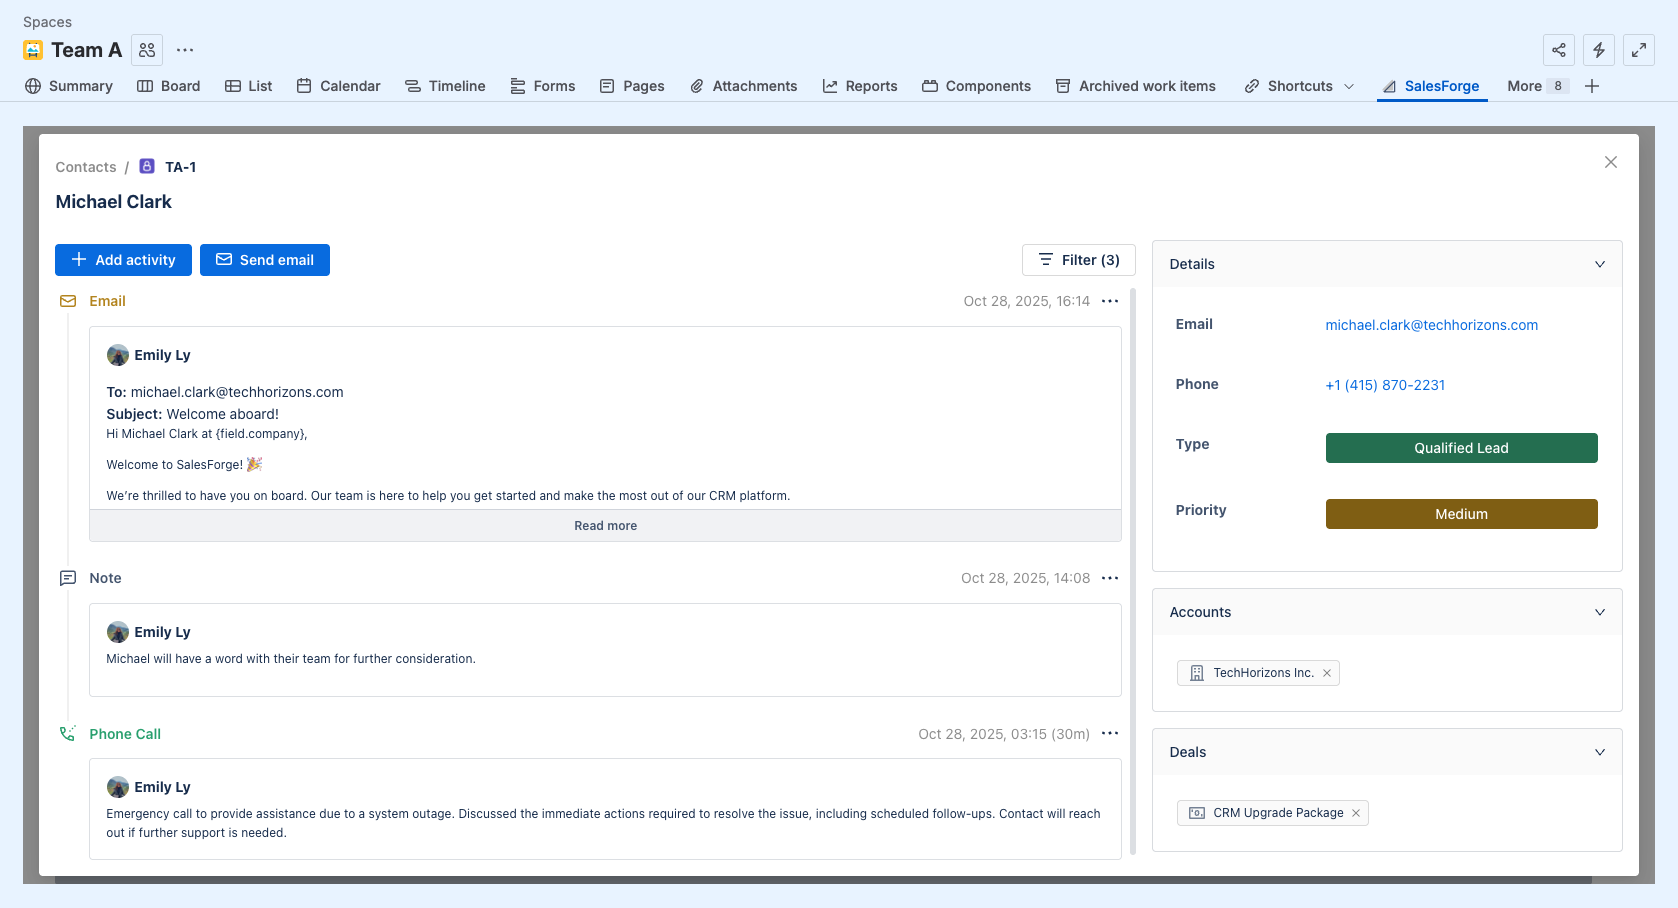The image size is (1678, 908).
Task: Click the team members icon beside Team A
Action: (x=147, y=50)
